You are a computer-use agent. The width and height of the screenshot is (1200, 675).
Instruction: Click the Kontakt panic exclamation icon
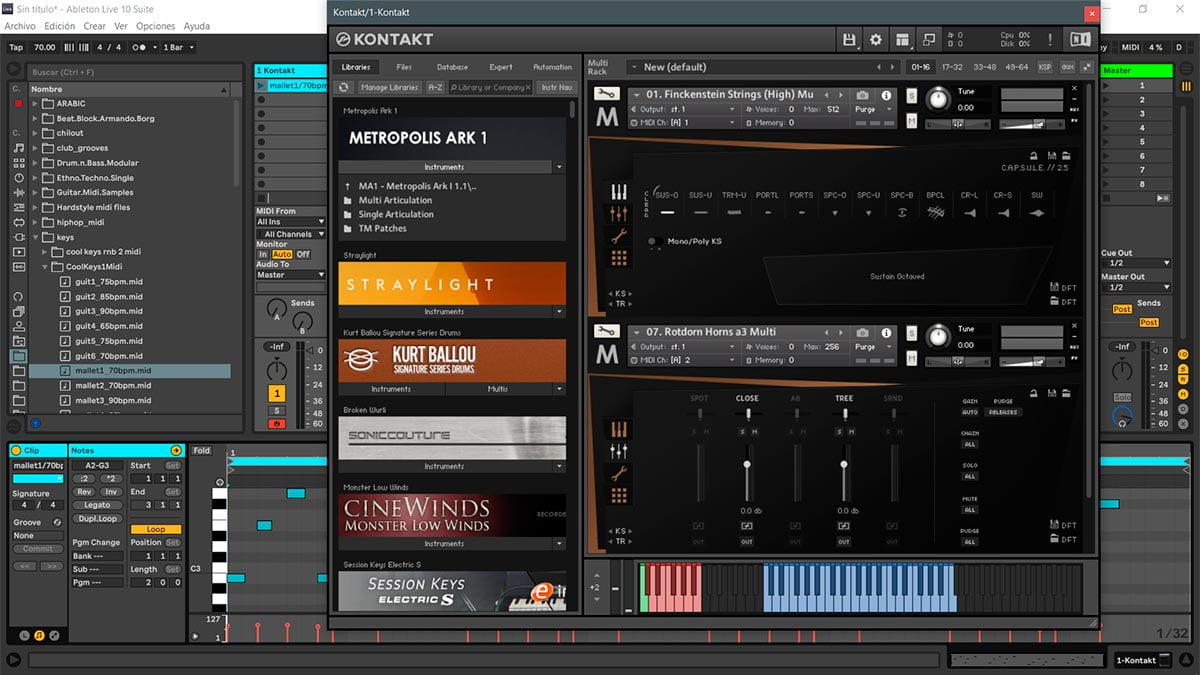(1050, 40)
